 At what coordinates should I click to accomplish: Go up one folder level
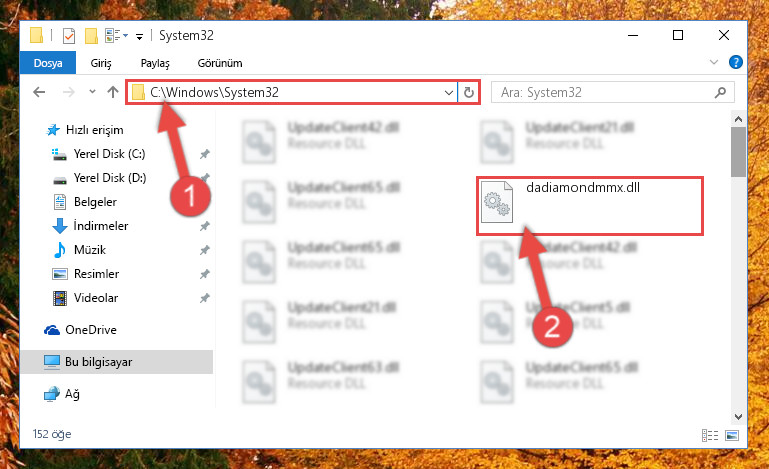[113, 92]
